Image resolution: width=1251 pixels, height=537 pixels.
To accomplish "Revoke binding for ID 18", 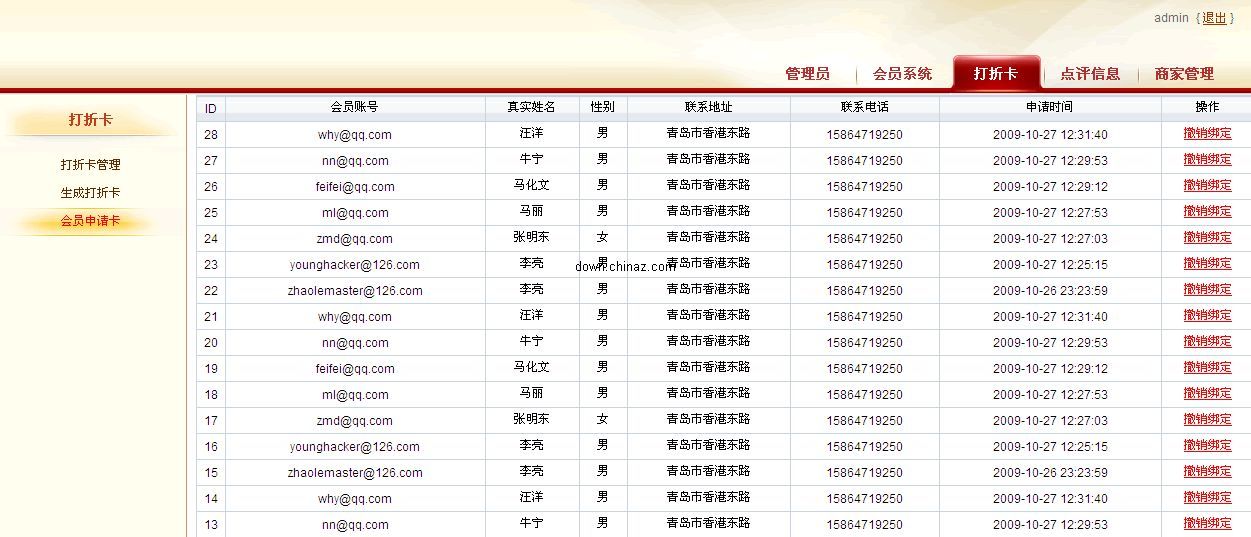I will pyautogui.click(x=1207, y=393).
